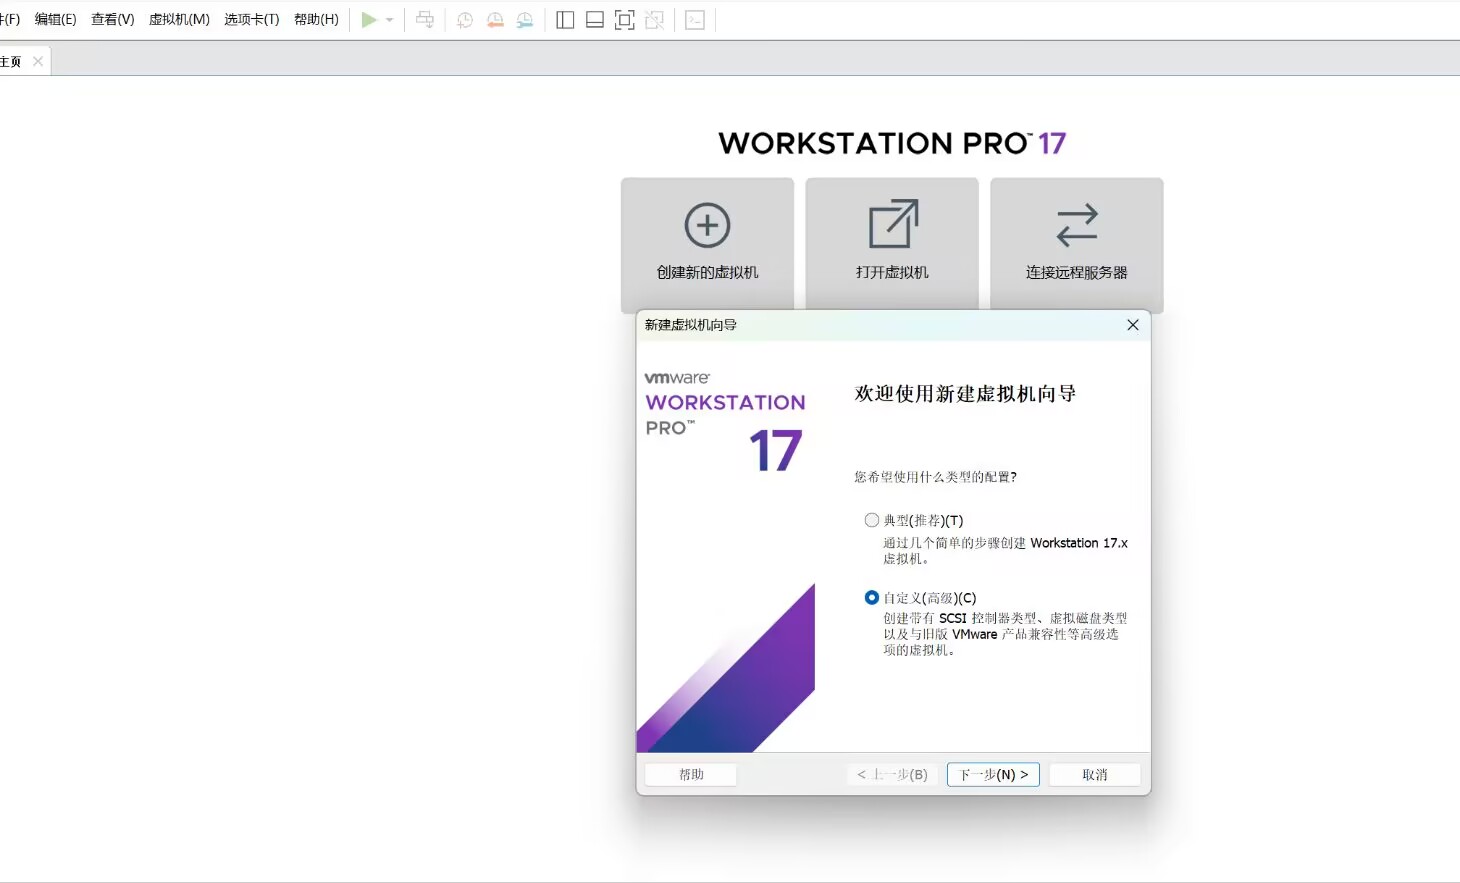Click the heading 欢迎使用新建虚拟机向导
Image resolution: width=1460 pixels, height=883 pixels.
(965, 394)
